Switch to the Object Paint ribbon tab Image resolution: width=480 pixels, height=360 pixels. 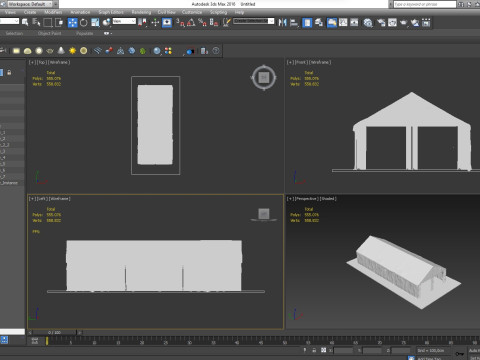point(49,33)
